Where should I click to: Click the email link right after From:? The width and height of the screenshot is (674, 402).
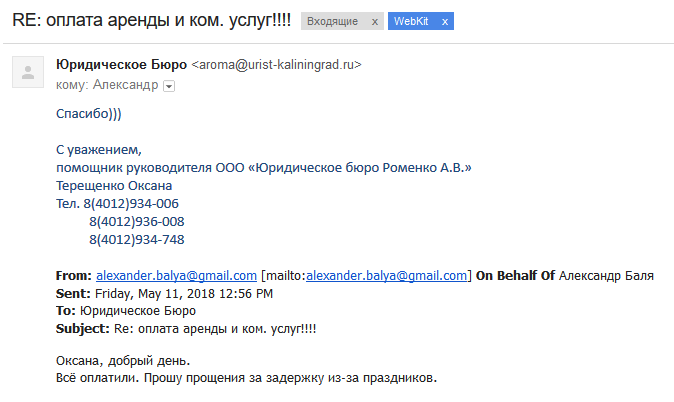point(176,276)
